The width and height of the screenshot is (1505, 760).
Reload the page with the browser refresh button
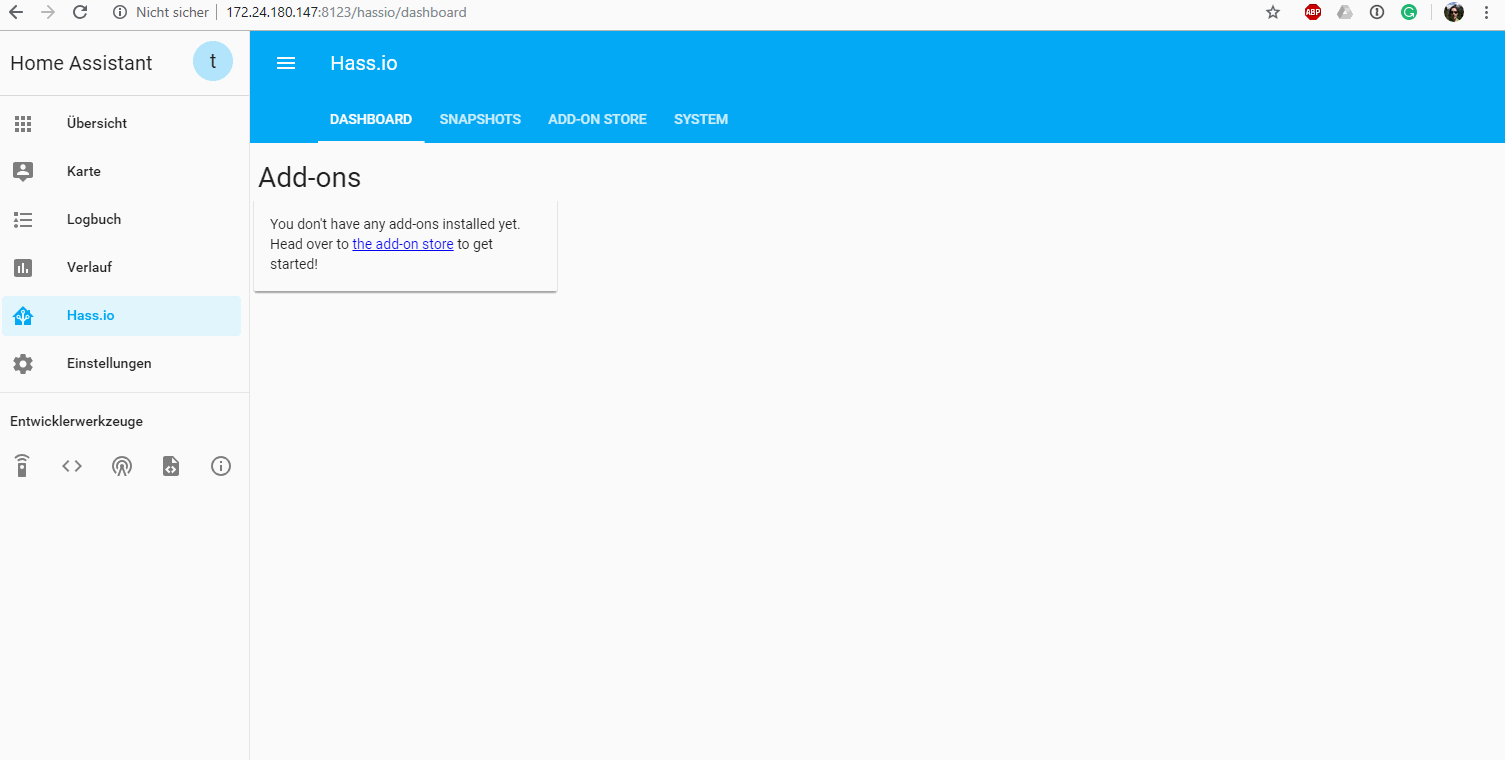tap(81, 12)
